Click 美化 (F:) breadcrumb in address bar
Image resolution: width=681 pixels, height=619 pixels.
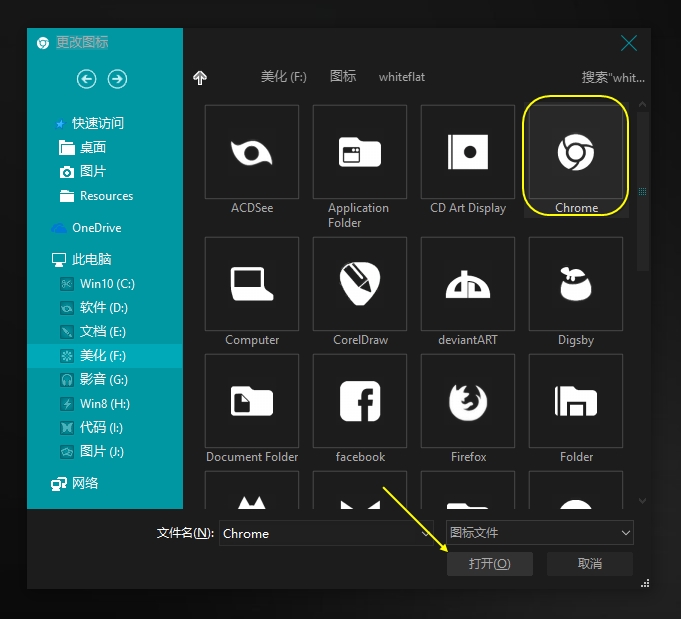coord(284,77)
